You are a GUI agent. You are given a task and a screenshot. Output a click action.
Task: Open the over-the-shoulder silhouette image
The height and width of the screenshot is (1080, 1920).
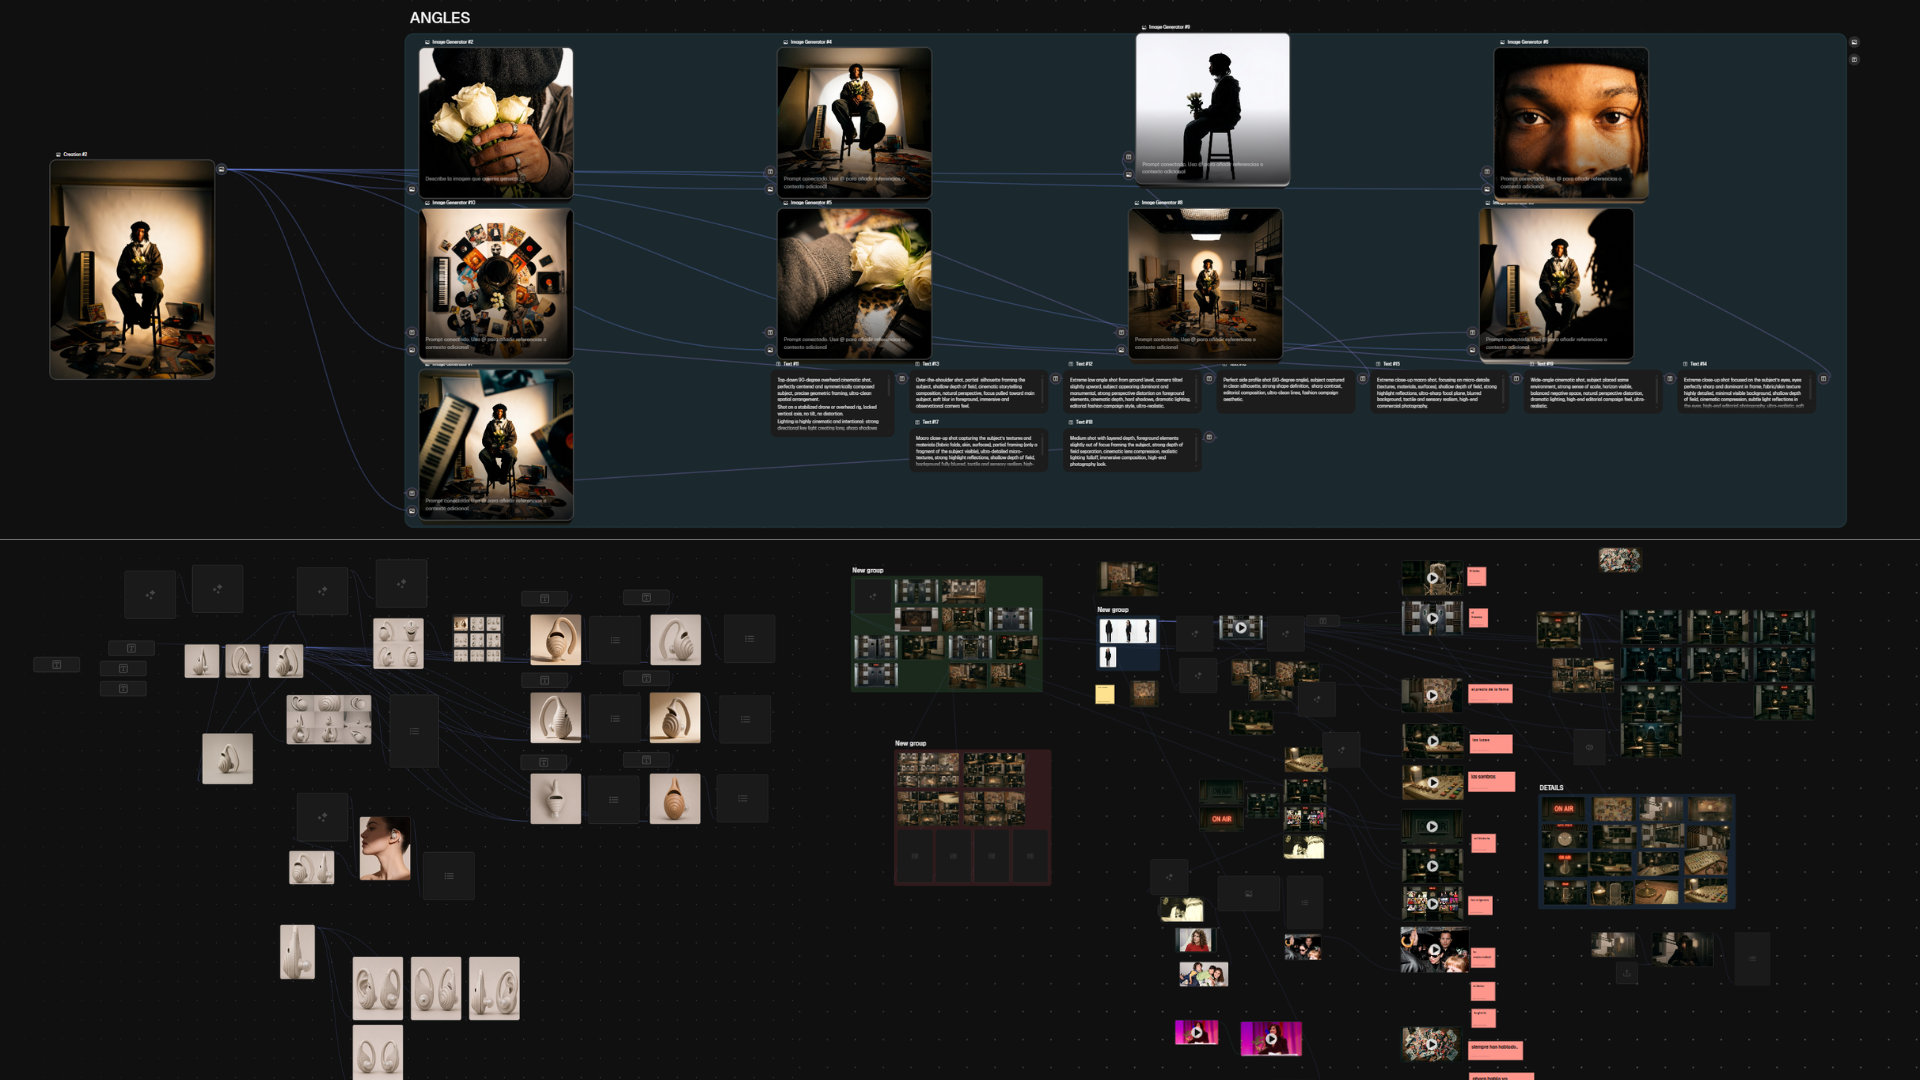point(1556,284)
